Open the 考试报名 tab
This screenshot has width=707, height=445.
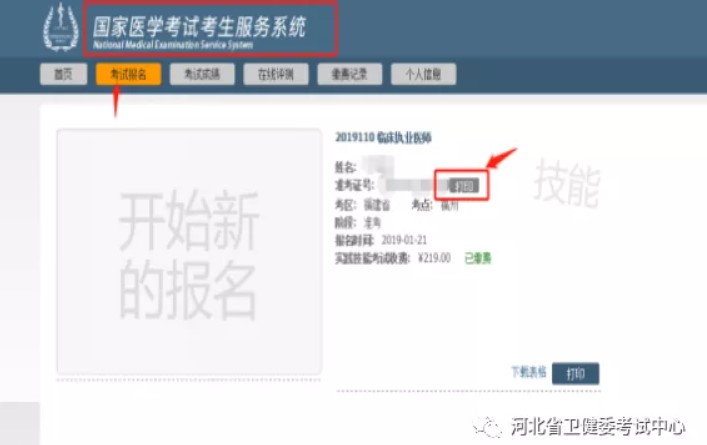128,74
